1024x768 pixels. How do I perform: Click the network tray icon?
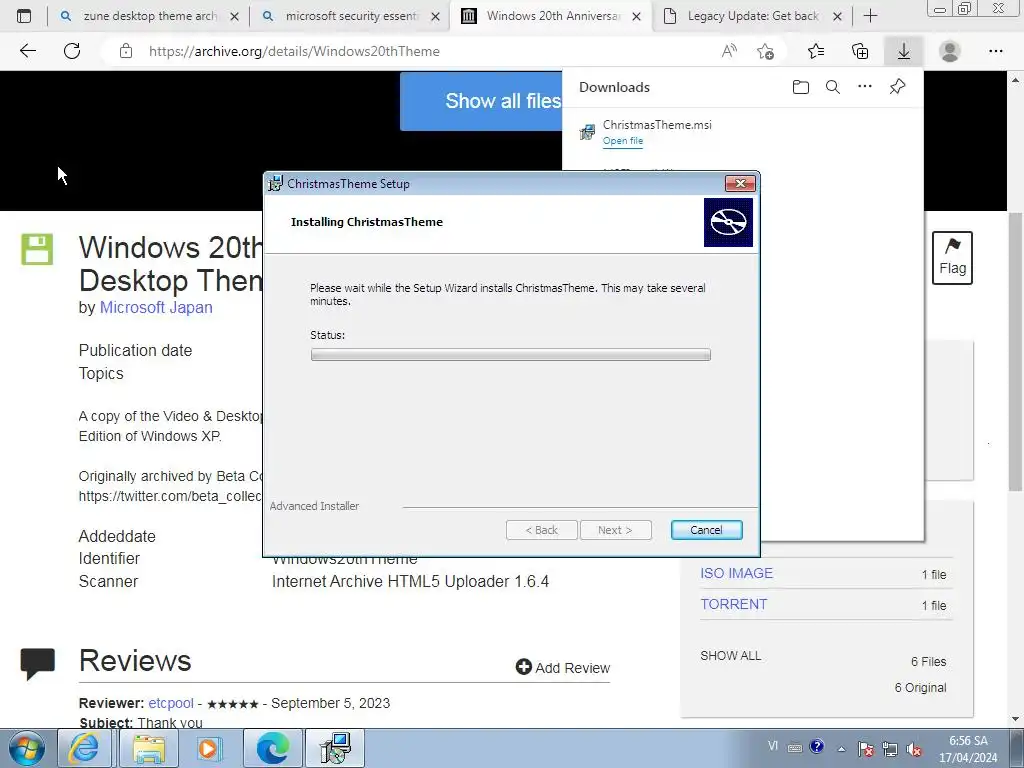[x=889, y=749]
